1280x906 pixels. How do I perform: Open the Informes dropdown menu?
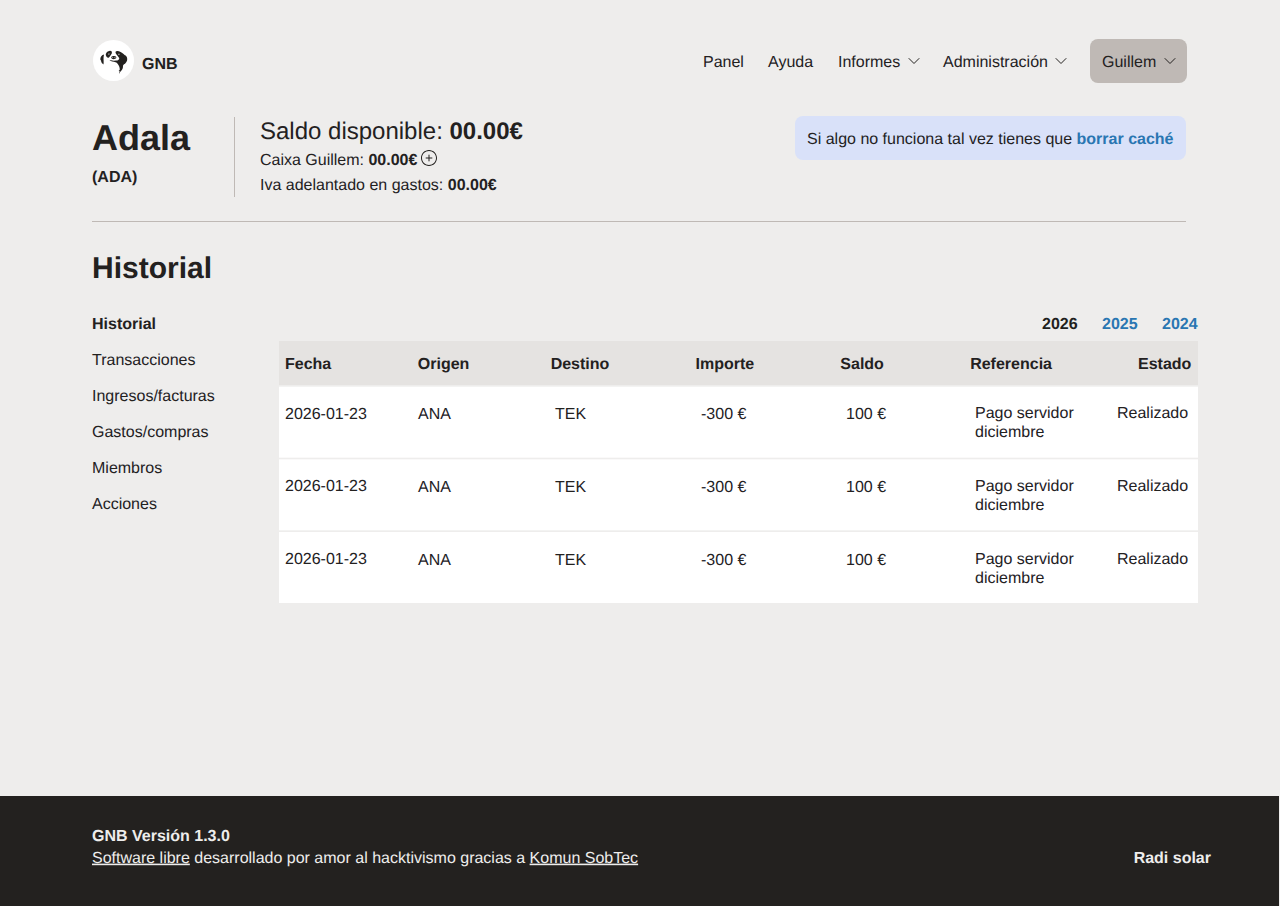(878, 62)
